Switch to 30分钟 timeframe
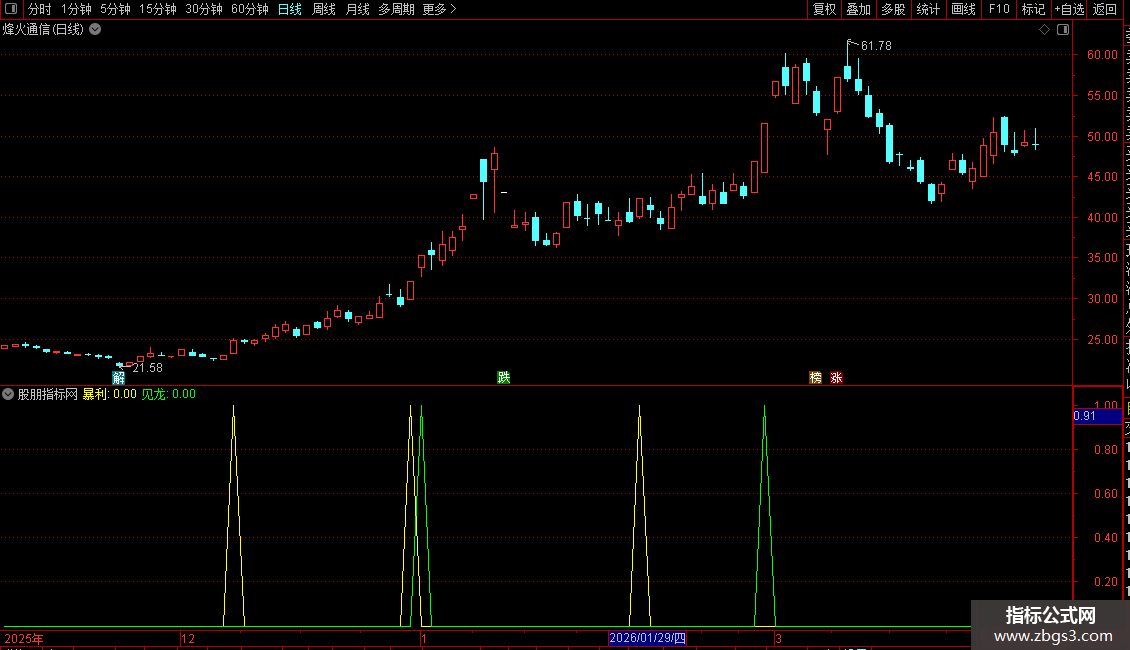1130x650 pixels. pyautogui.click(x=204, y=9)
